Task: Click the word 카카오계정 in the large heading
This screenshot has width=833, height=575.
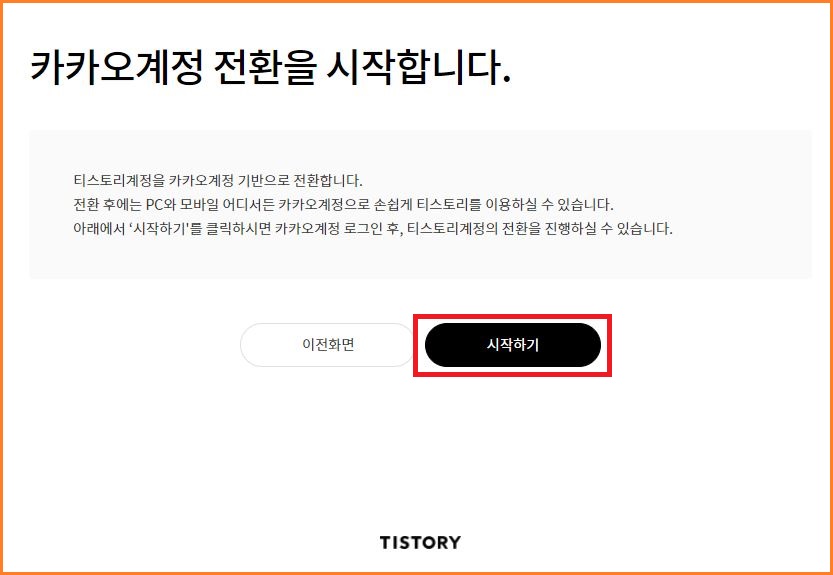Action: [116, 68]
